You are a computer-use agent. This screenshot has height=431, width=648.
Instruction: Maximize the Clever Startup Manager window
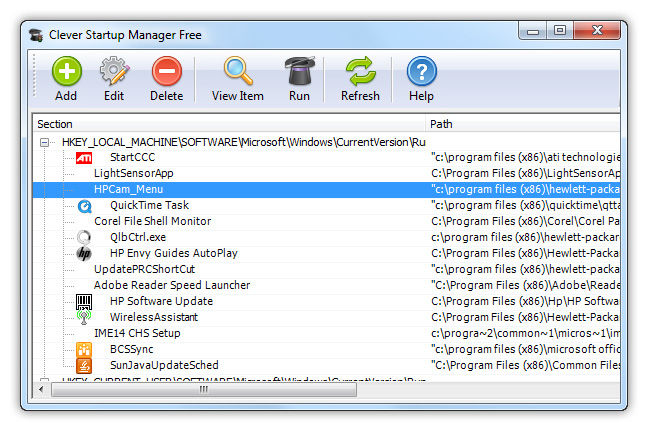coord(560,31)
